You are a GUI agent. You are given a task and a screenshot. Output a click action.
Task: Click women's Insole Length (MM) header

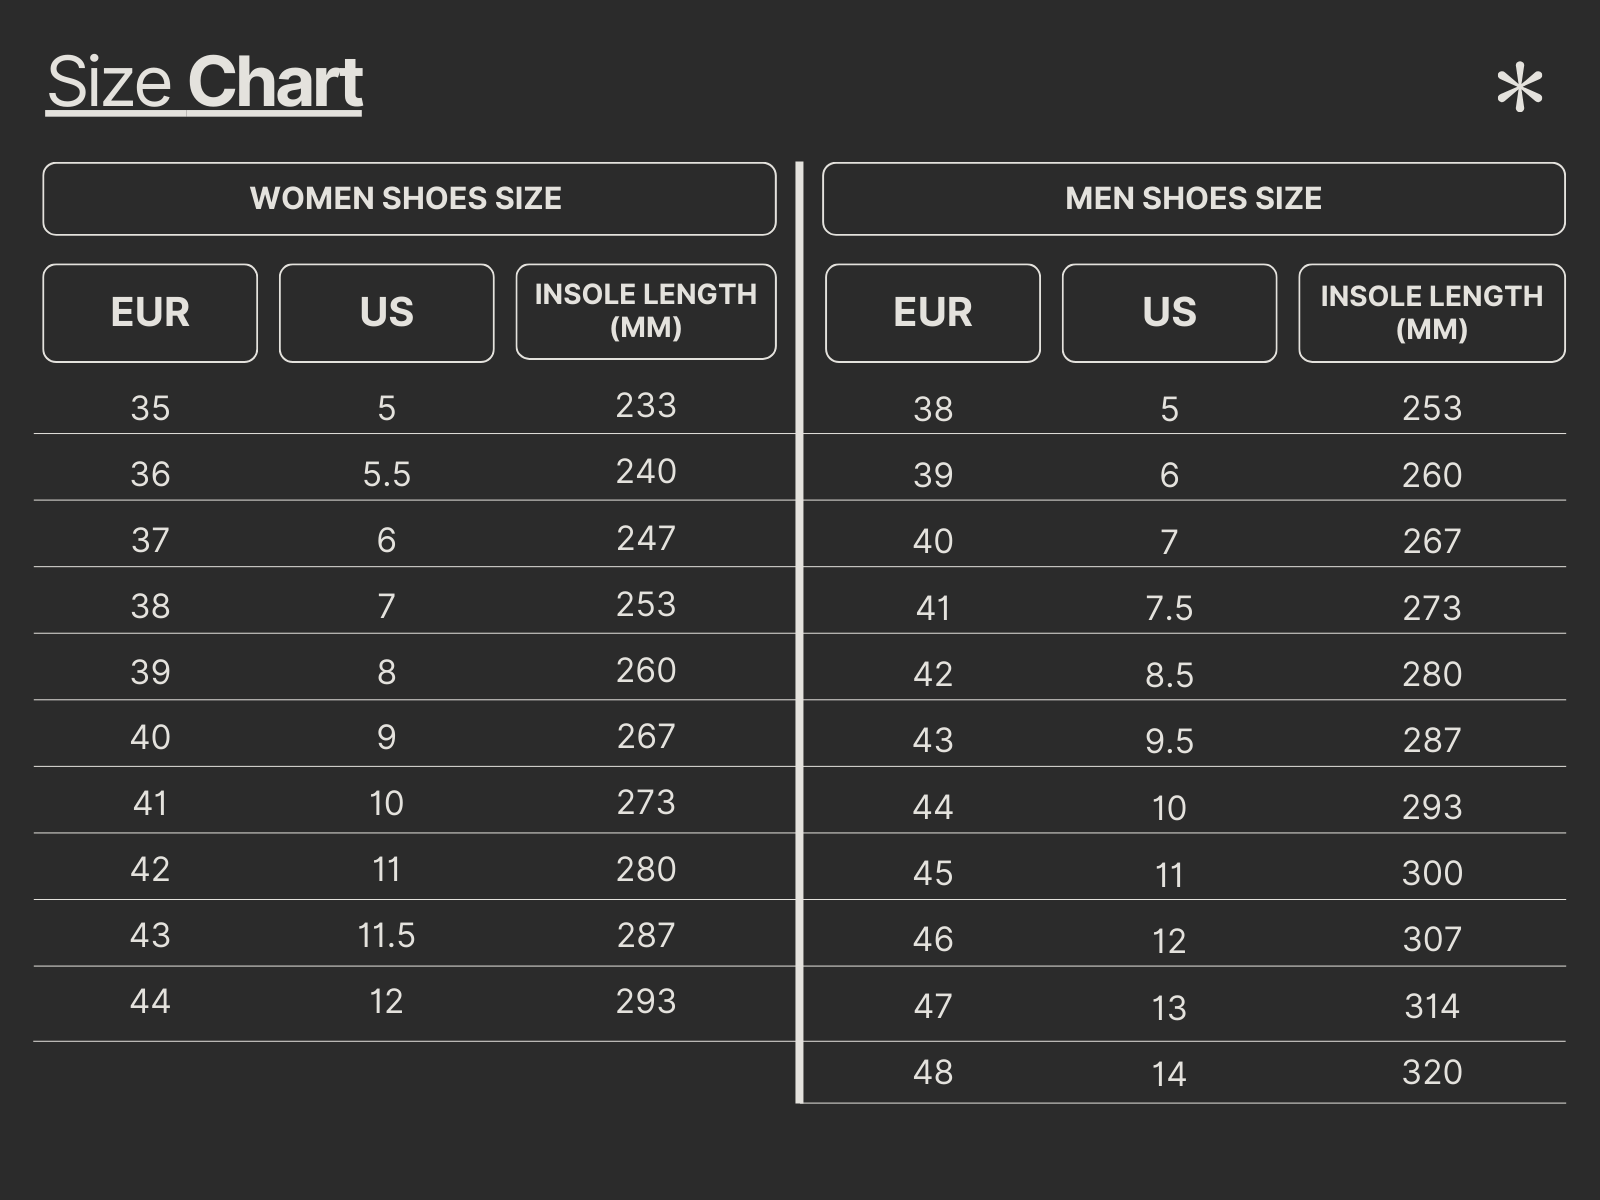(x=646, y=311)
